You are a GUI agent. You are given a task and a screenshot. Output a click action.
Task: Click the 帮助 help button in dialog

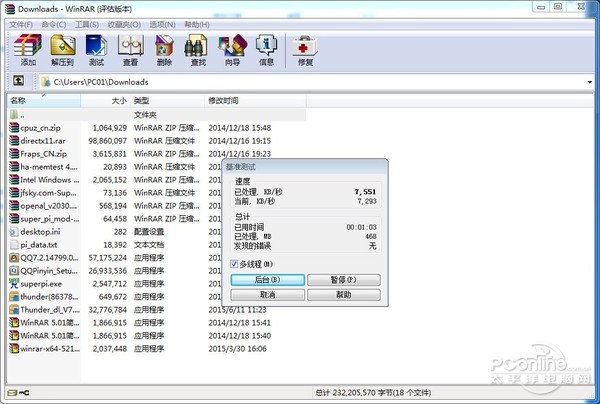[x=344, y=295]
